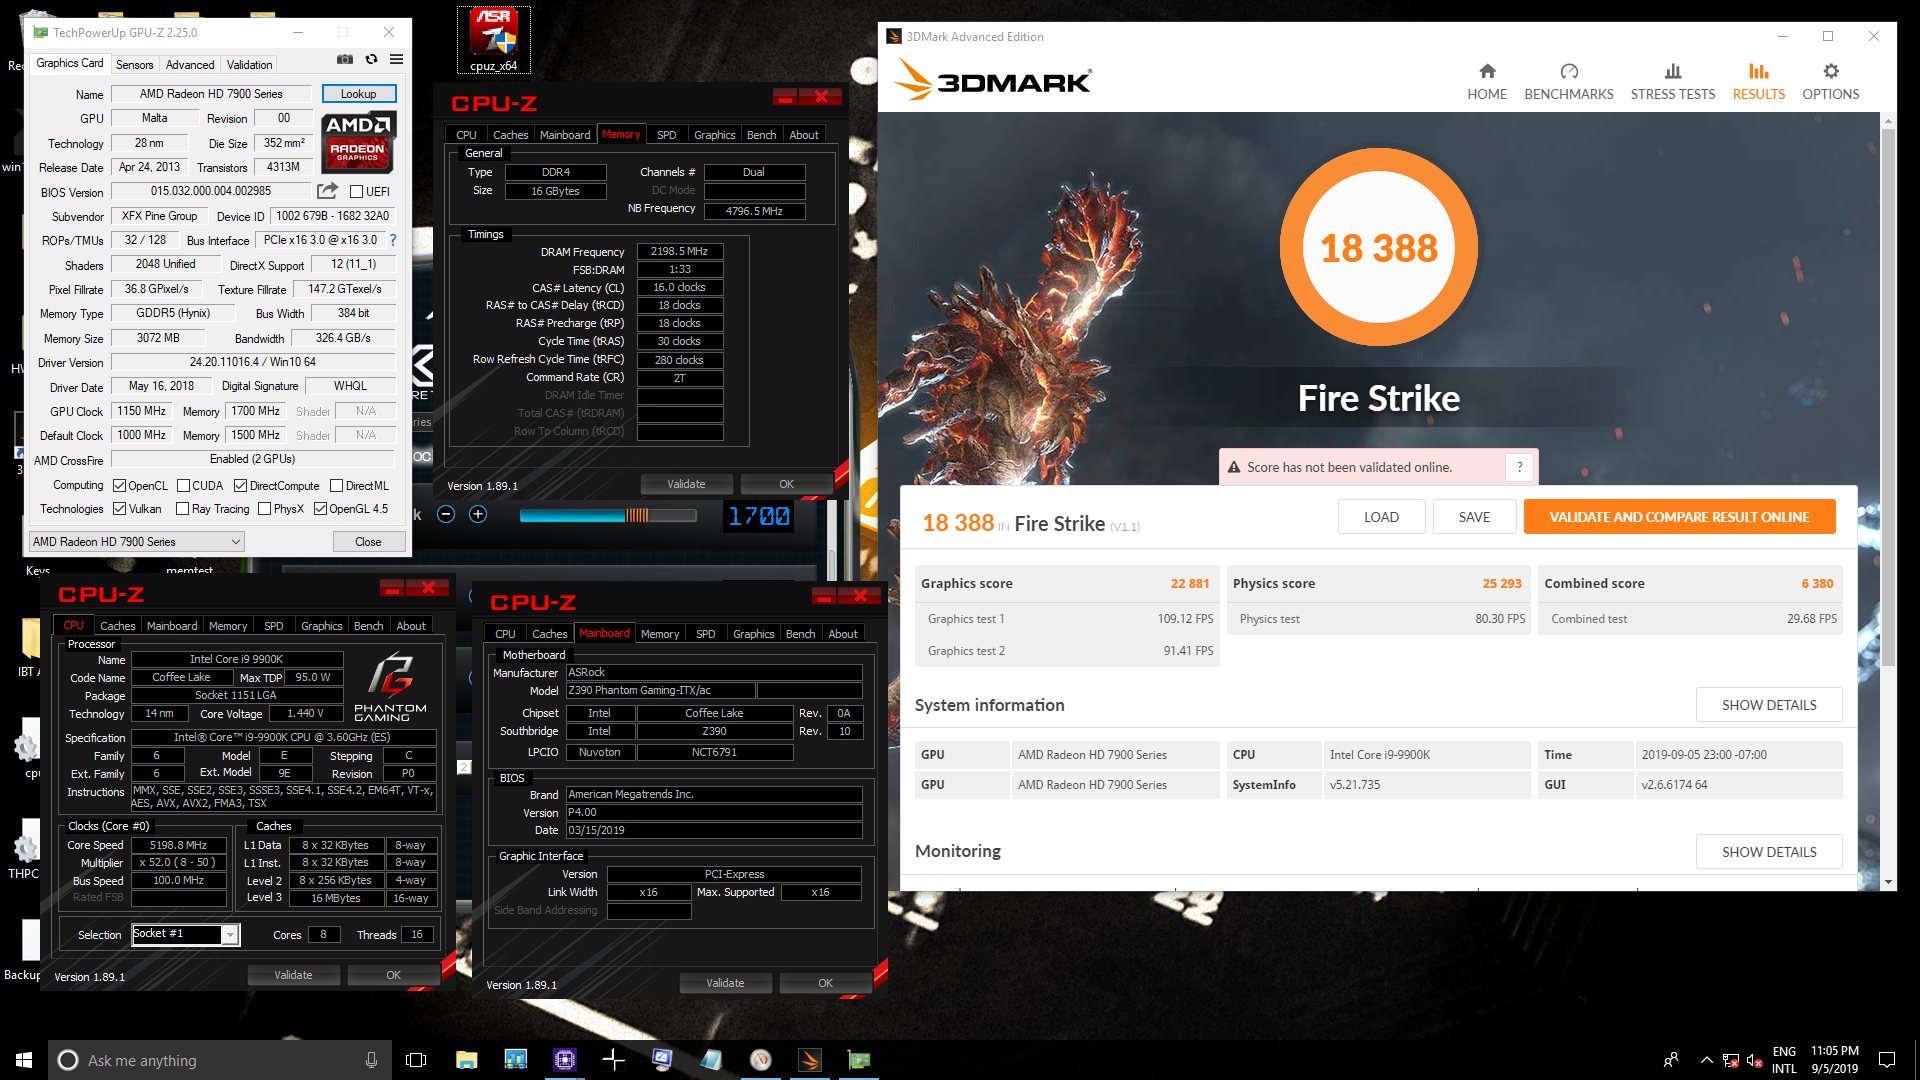Open SPD tab in CPU-Z Memory window
The width and height of the screenshot is (1920, 1080).
click(x=666, y=135)
